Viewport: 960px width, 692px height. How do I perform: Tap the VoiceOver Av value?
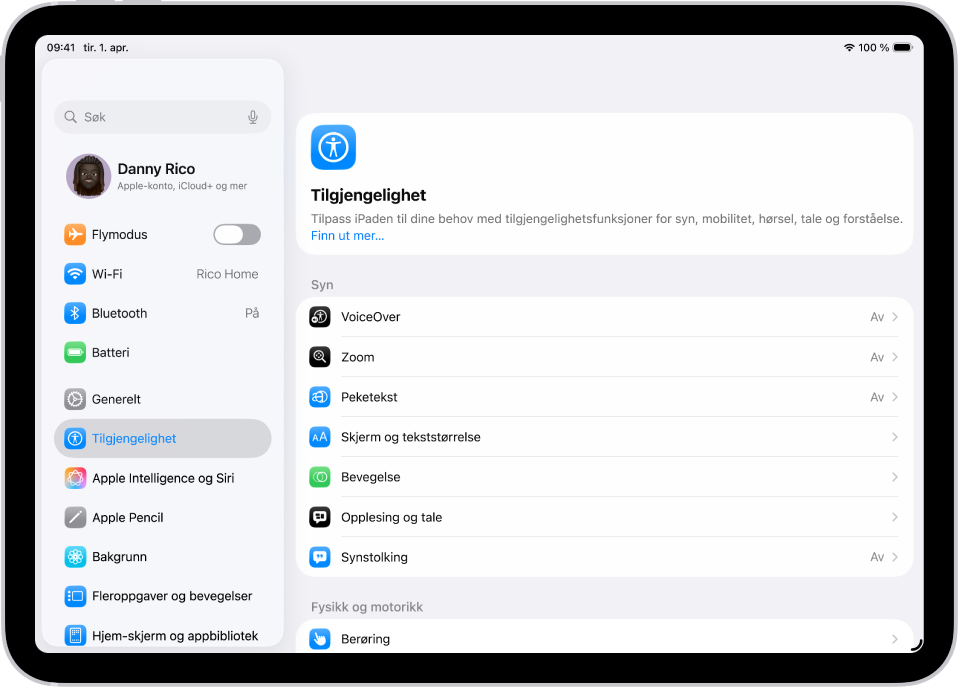877,317
